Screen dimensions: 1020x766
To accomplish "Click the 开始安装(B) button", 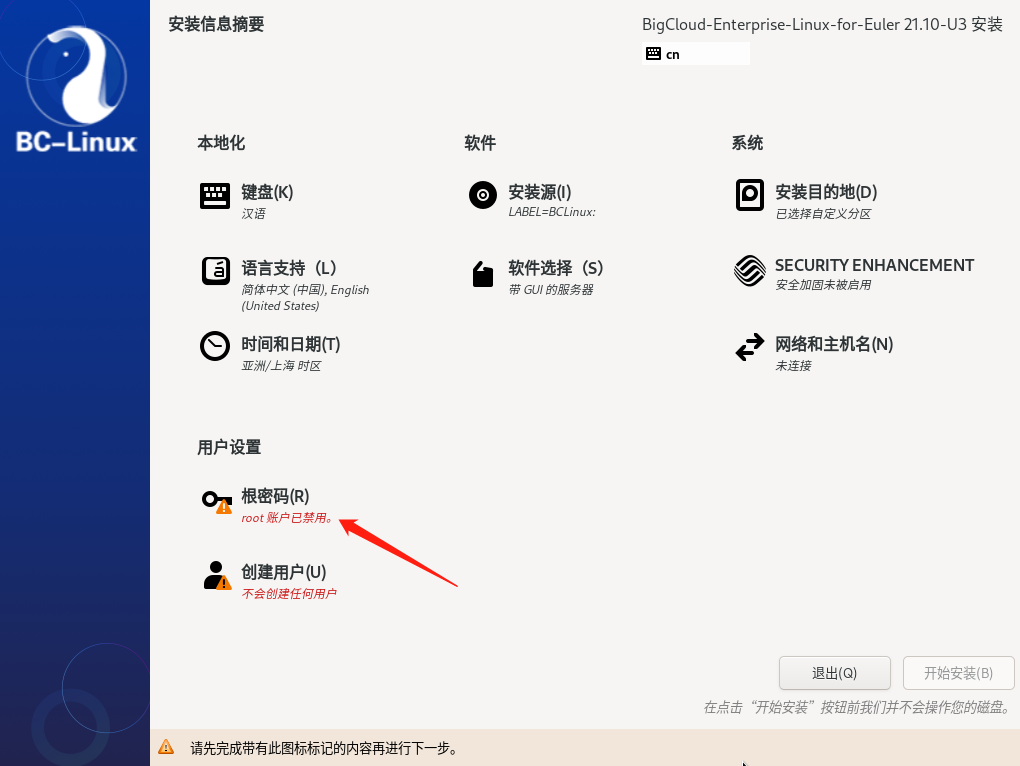I will [x=958, y=673].
